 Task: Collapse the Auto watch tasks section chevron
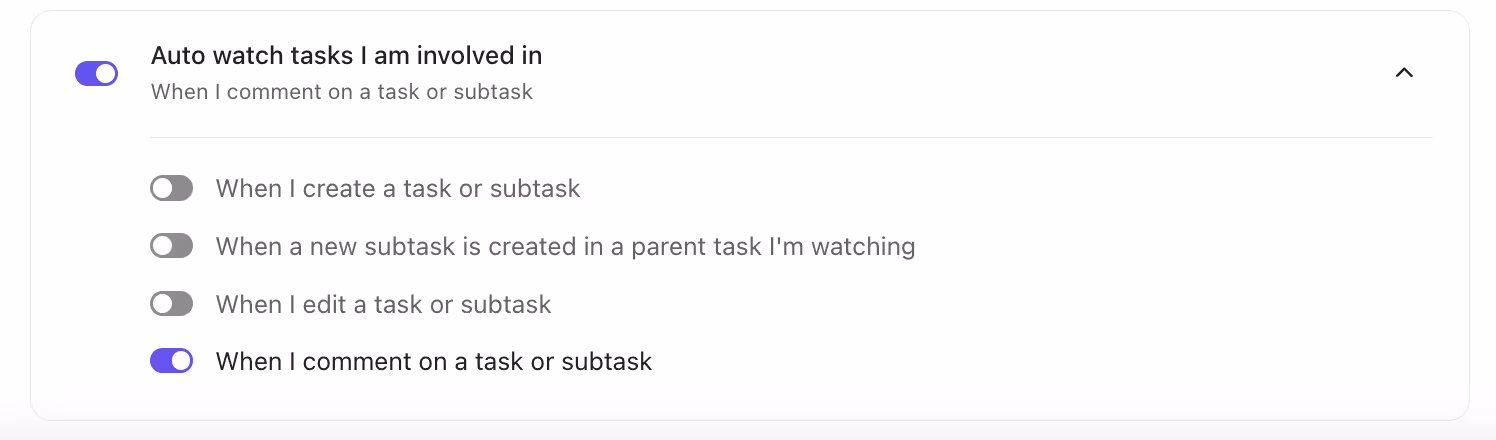tap(1404, 73)
